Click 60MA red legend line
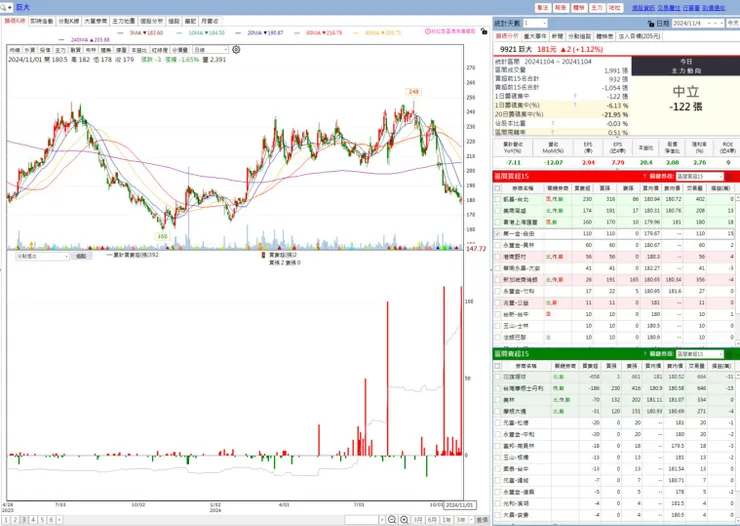Screen dimensions: 740x526 [296, 33]
